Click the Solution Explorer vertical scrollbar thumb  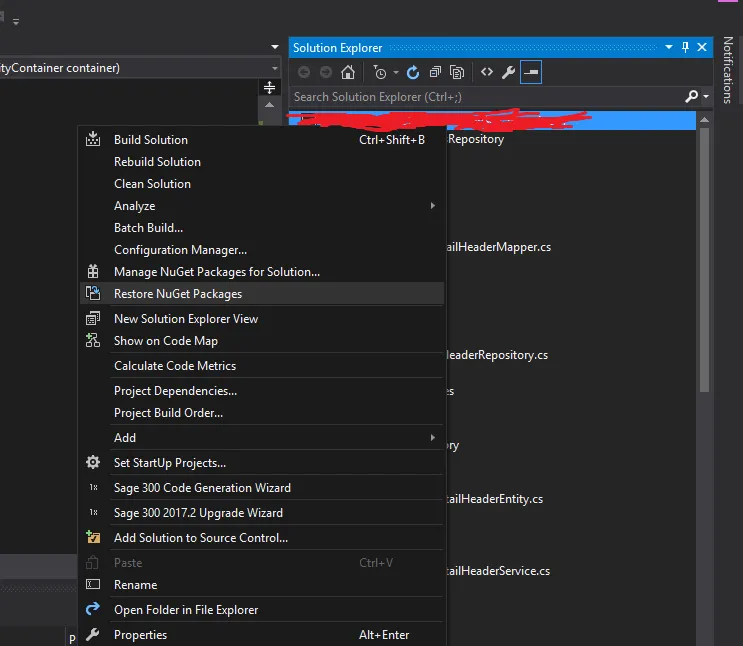coord(704,260)
